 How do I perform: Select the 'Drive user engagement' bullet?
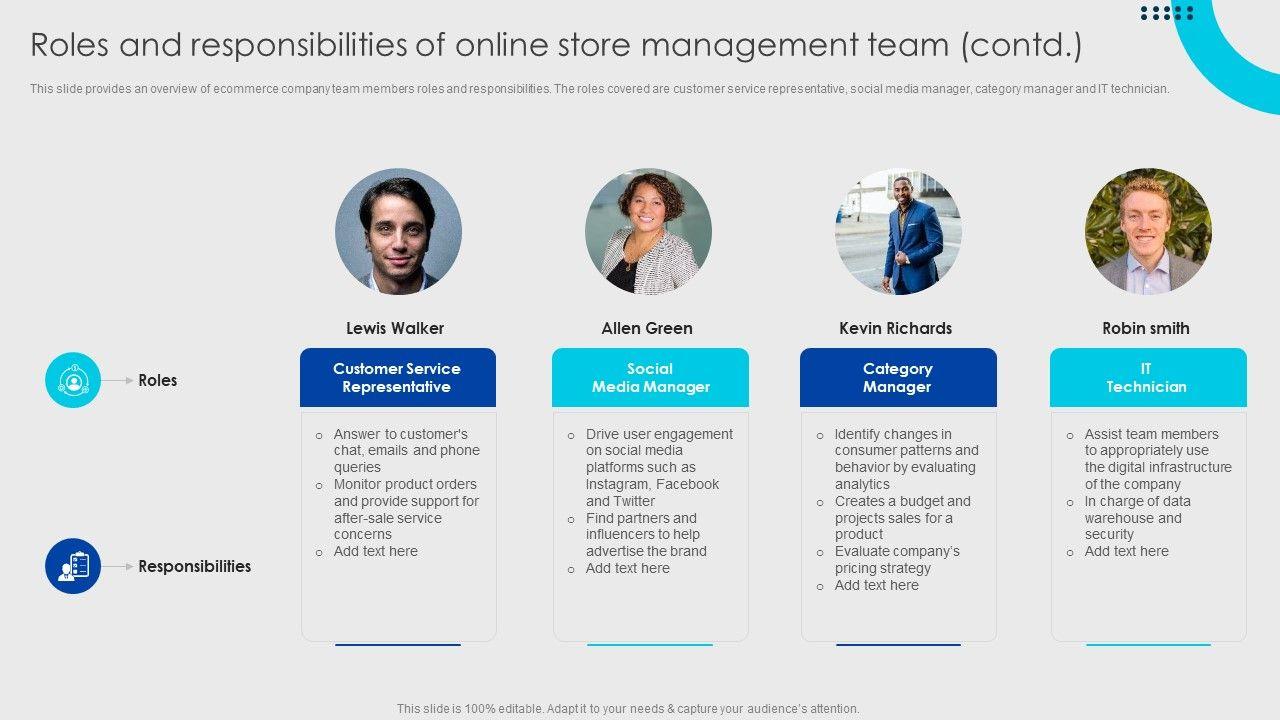651,467
